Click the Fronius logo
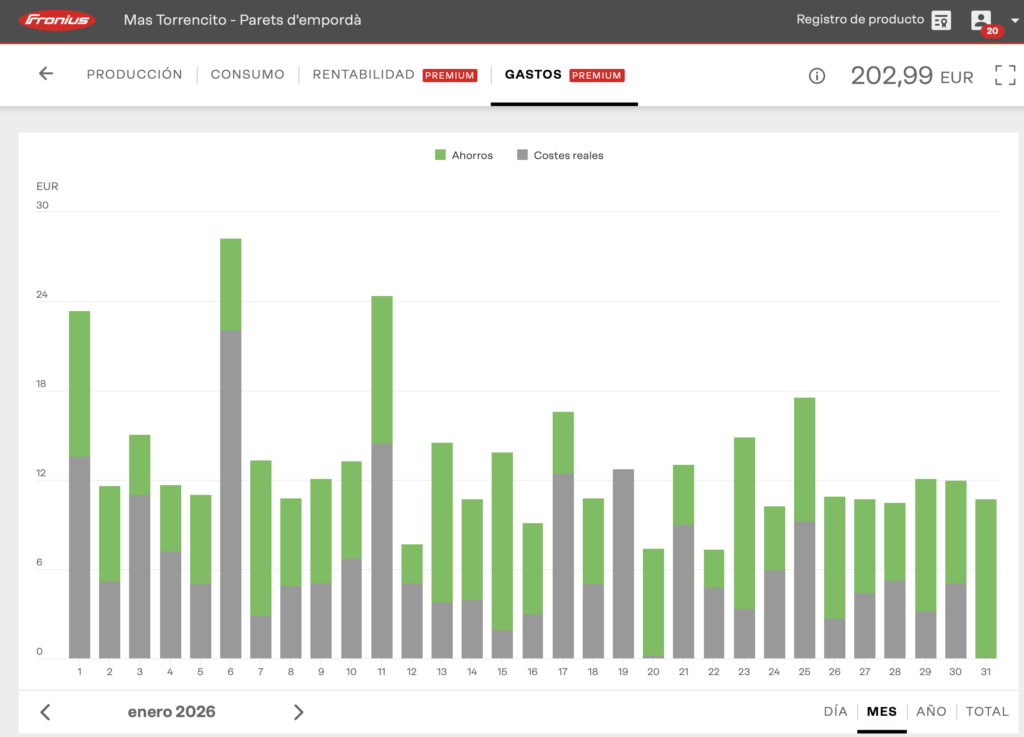 [57, 20]
